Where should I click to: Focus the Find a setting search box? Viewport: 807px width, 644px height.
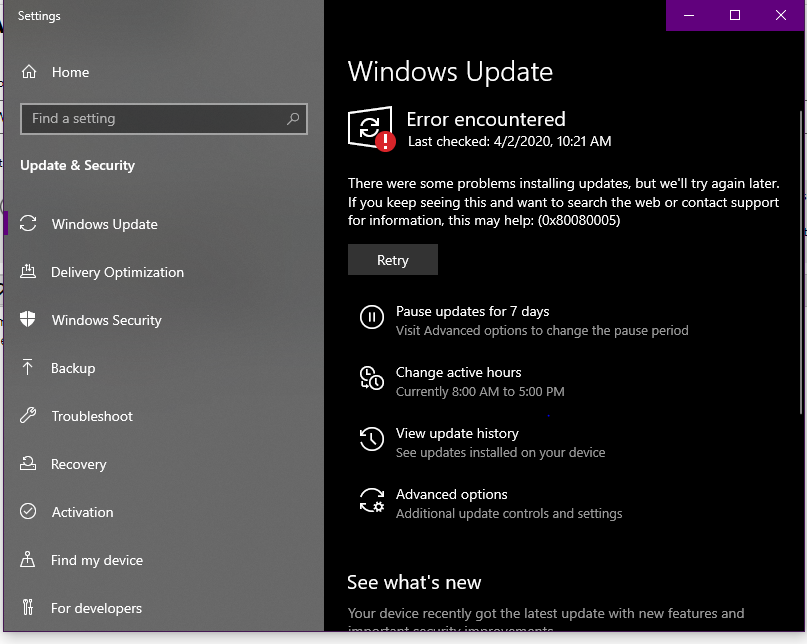(x=164, y=119)
